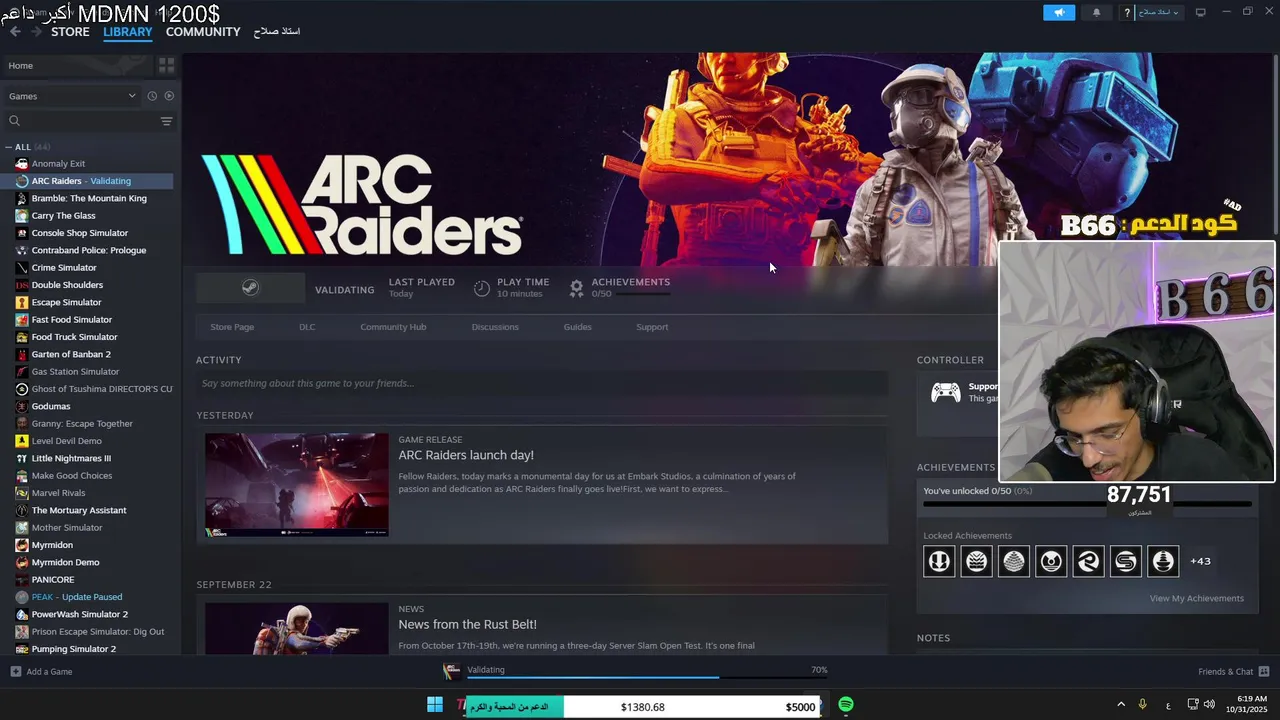This screenshot has height=720, width=1280.
Task: Click the Crime Simulator game icon
Action: click(22, 268)
